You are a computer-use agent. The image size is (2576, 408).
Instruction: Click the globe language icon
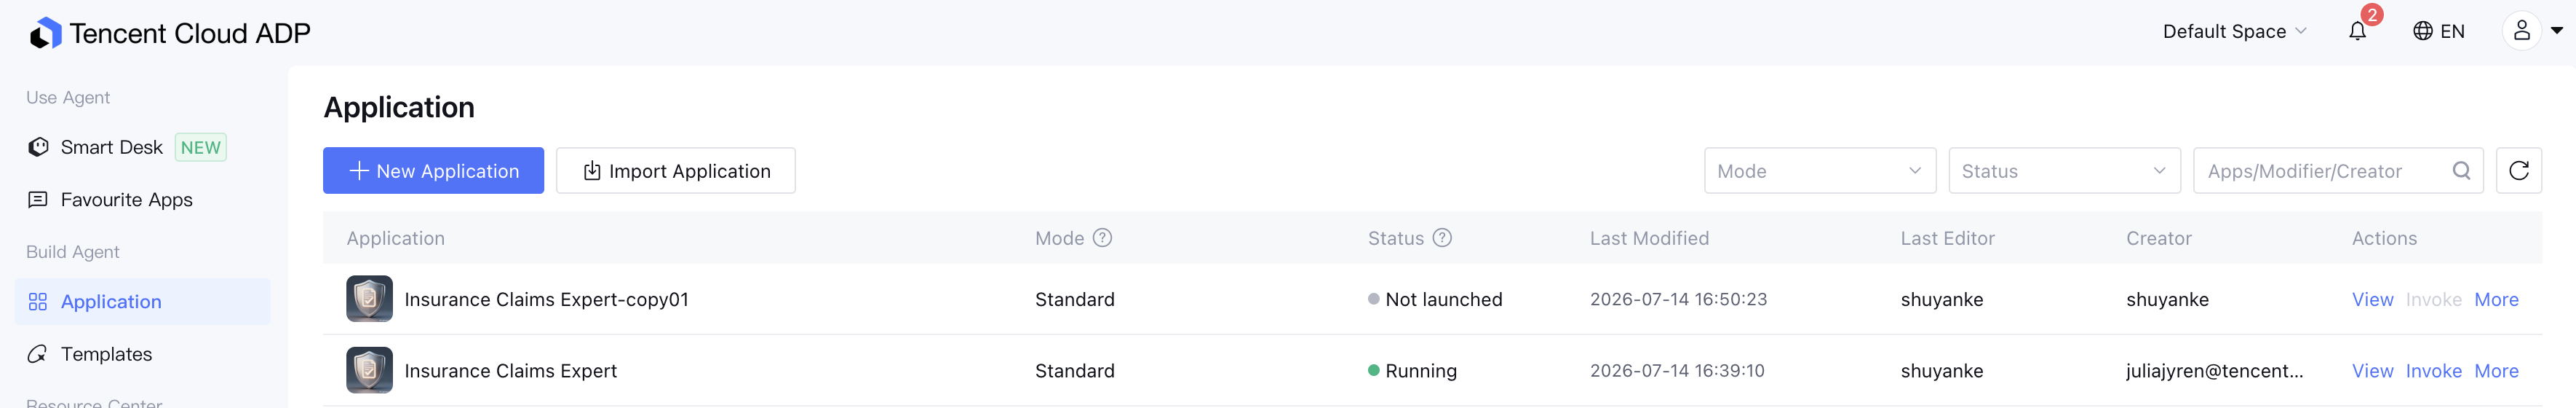(x=2422, y=31)
